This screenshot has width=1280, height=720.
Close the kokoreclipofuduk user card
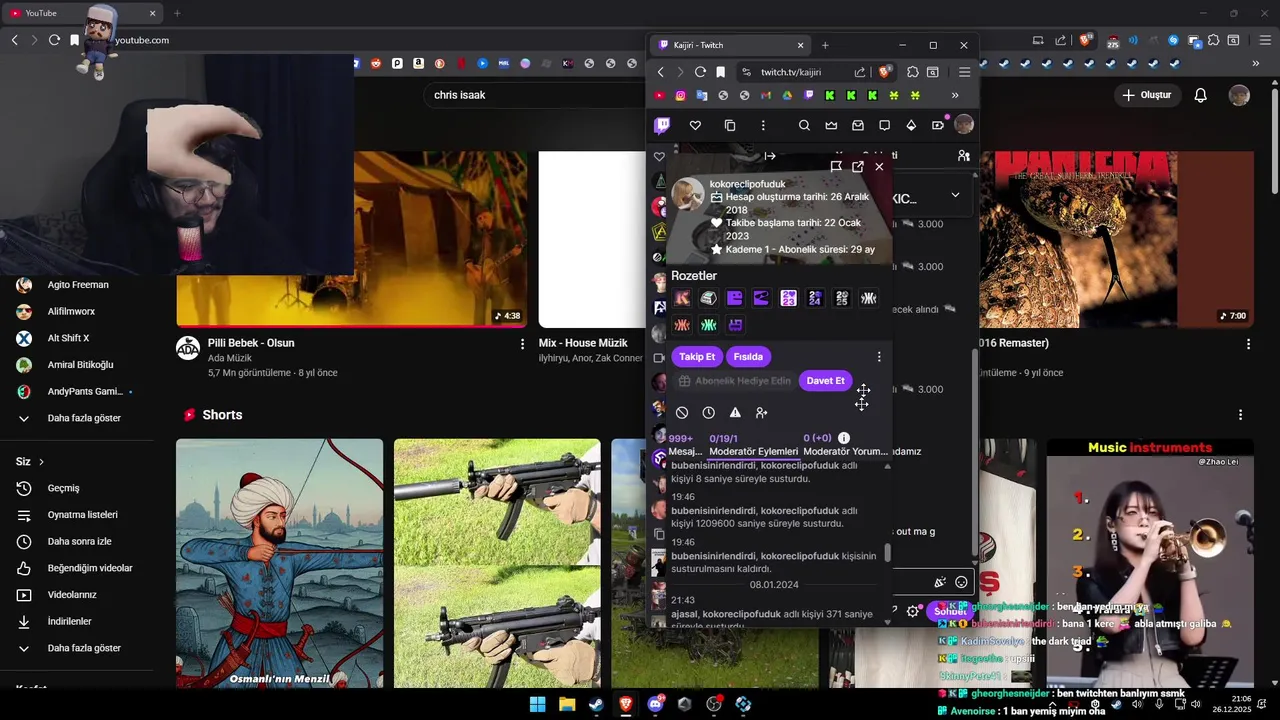coord(879,167)
